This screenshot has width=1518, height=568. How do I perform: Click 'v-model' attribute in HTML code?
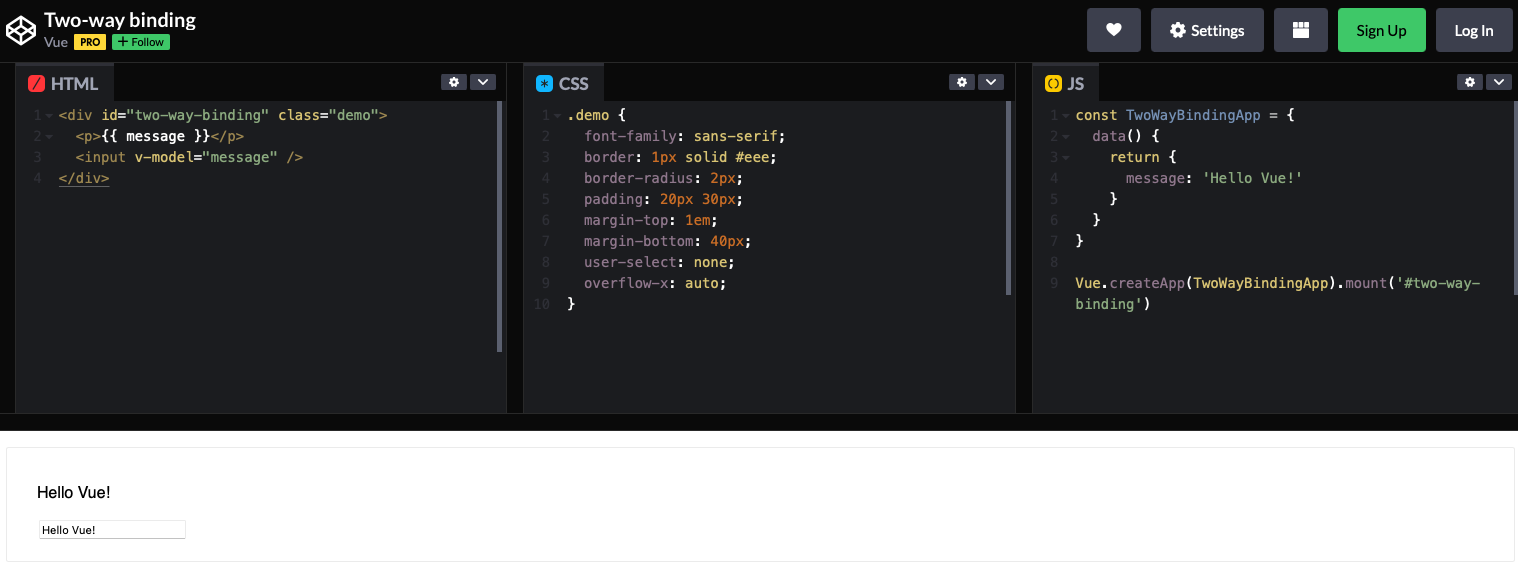click(x=164, y=157)
